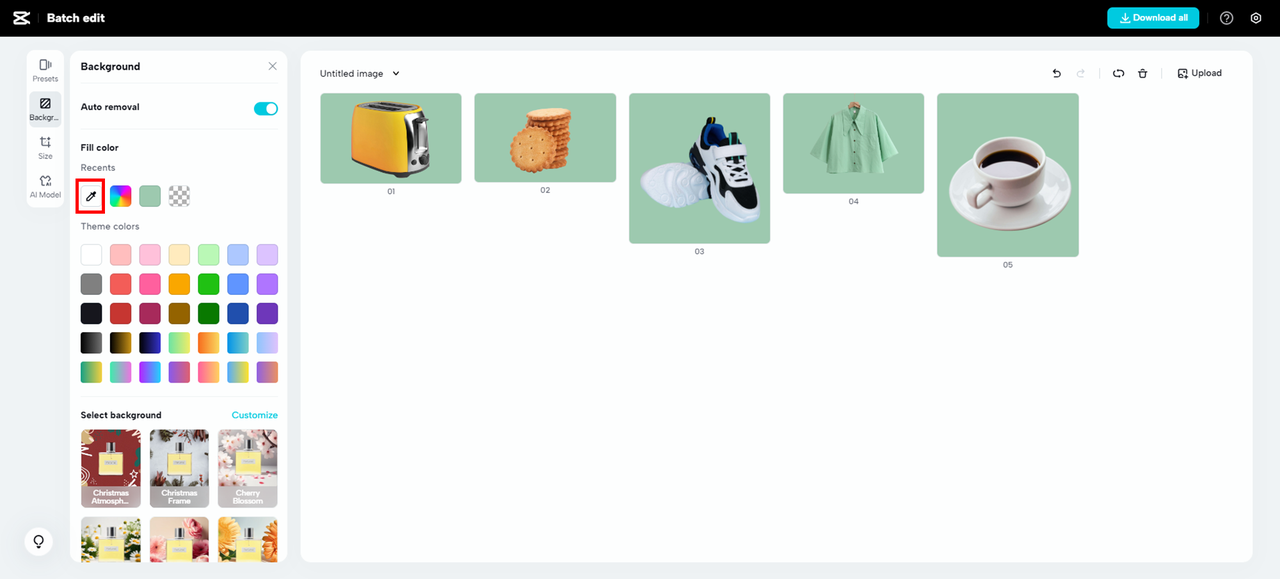Close the Background panel with the X
Screen dimensions: 1280x579
pyautogui.click(x=272, y=66)
